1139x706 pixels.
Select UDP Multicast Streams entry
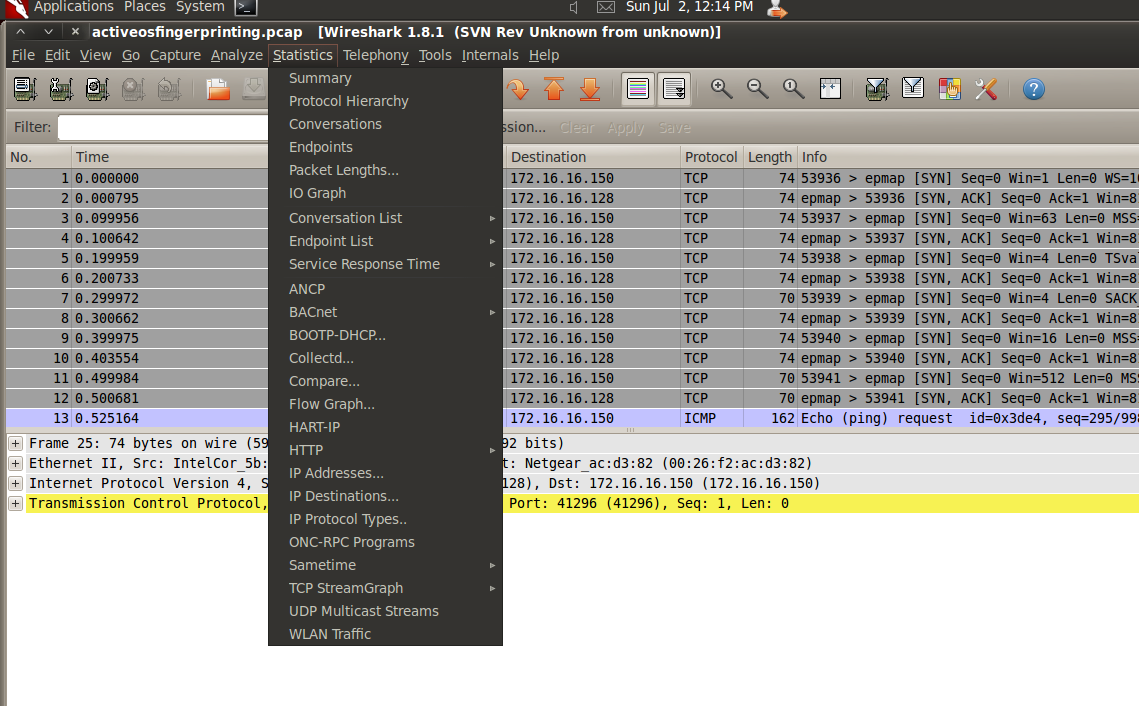pos(385,611)
